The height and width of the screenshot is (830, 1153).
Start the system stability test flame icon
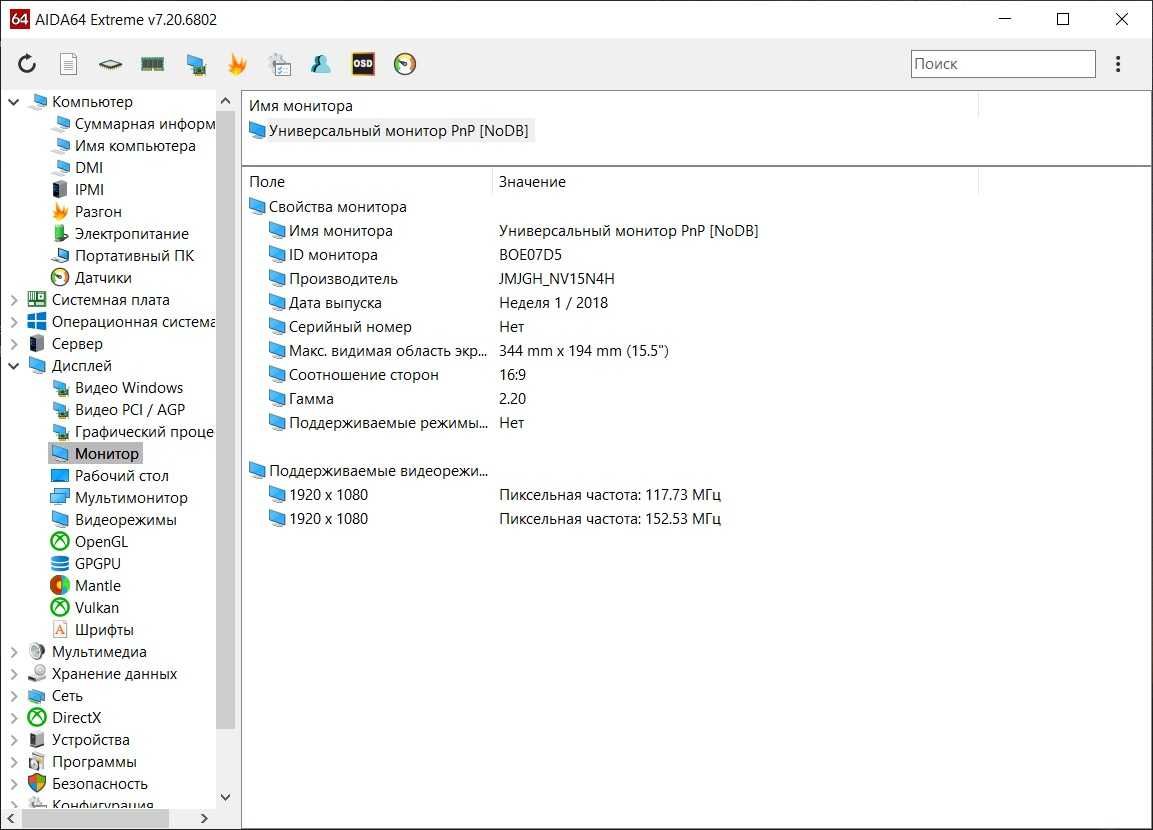(x=237, y=64)
